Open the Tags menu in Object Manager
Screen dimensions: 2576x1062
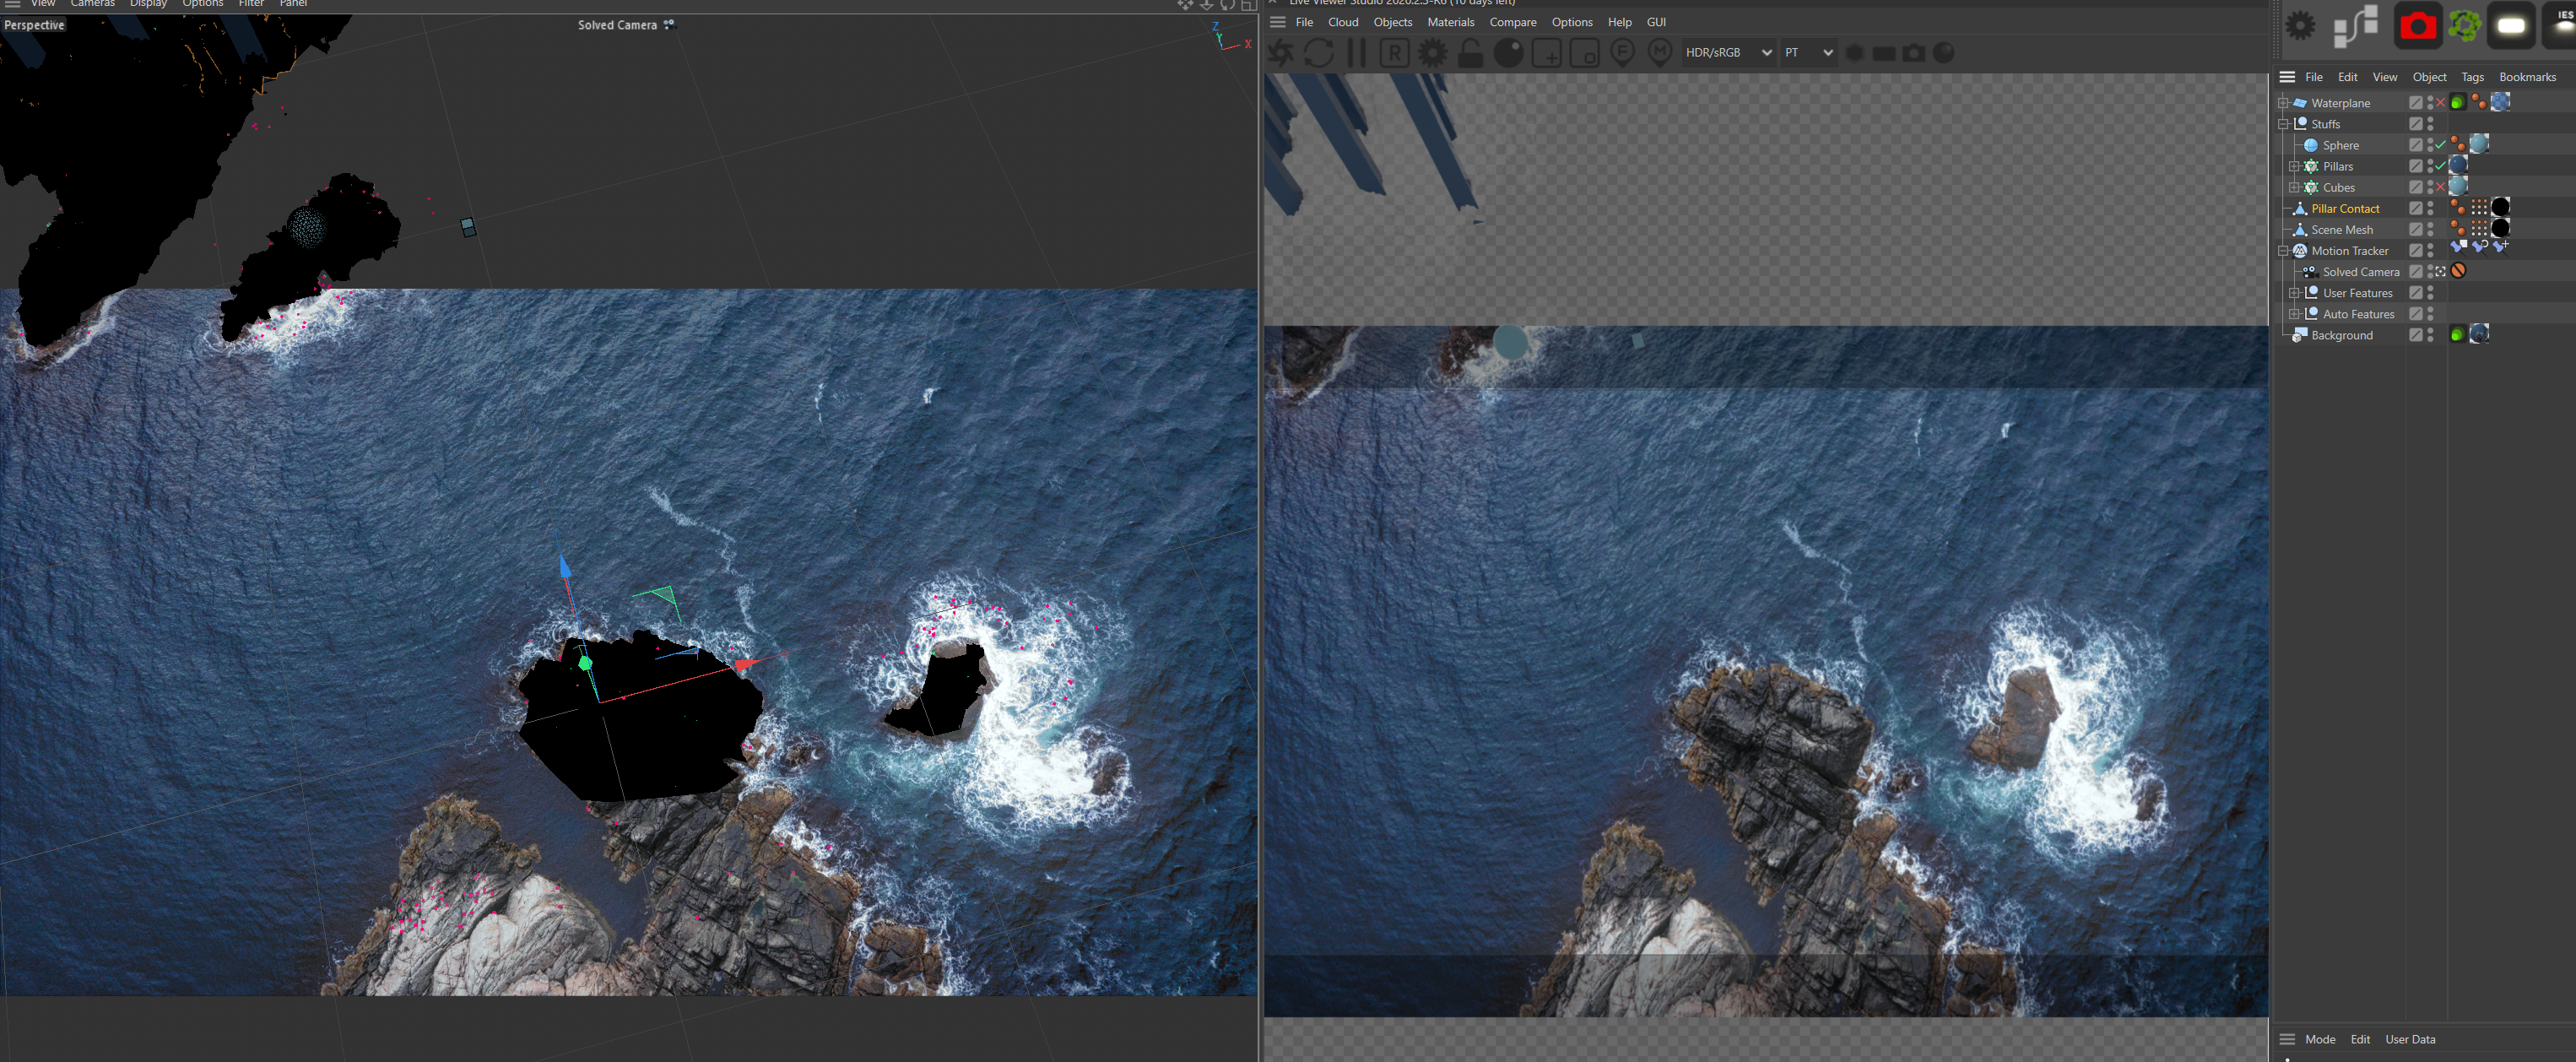[x=2472, y=77]
